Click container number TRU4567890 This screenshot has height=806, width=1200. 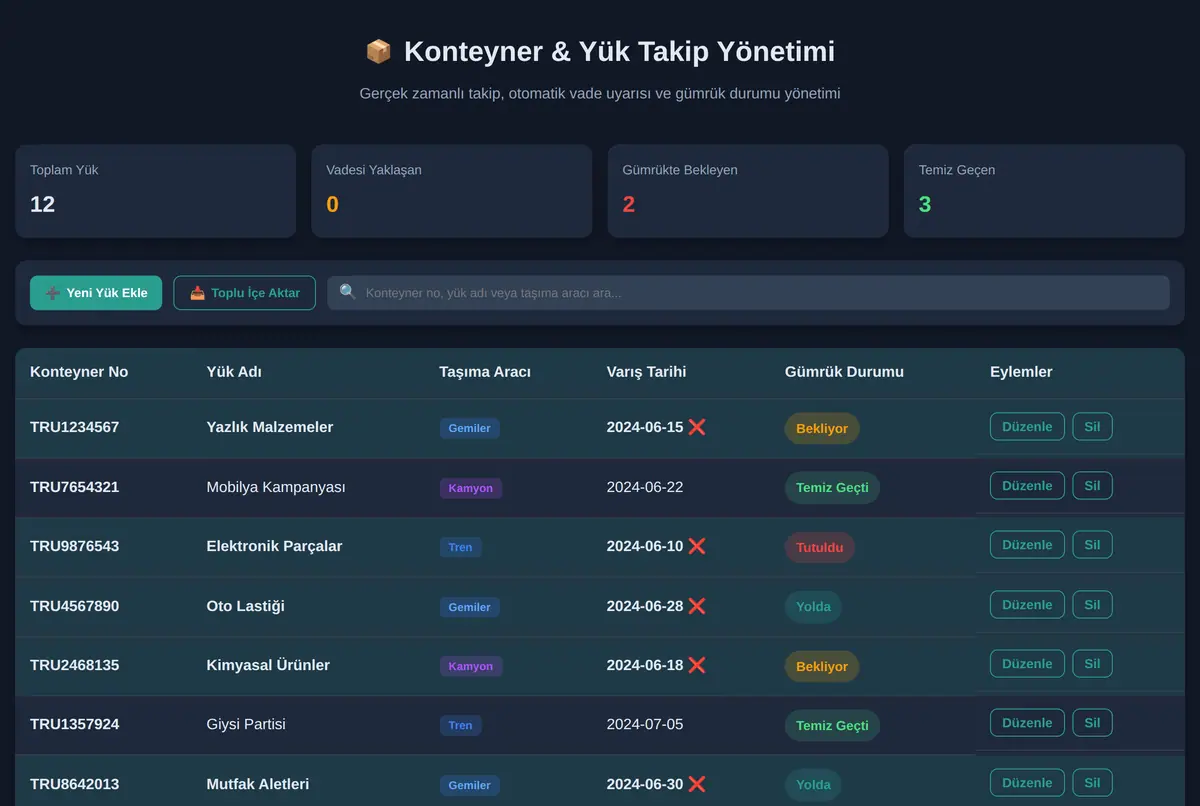click(x=74, y=606)
